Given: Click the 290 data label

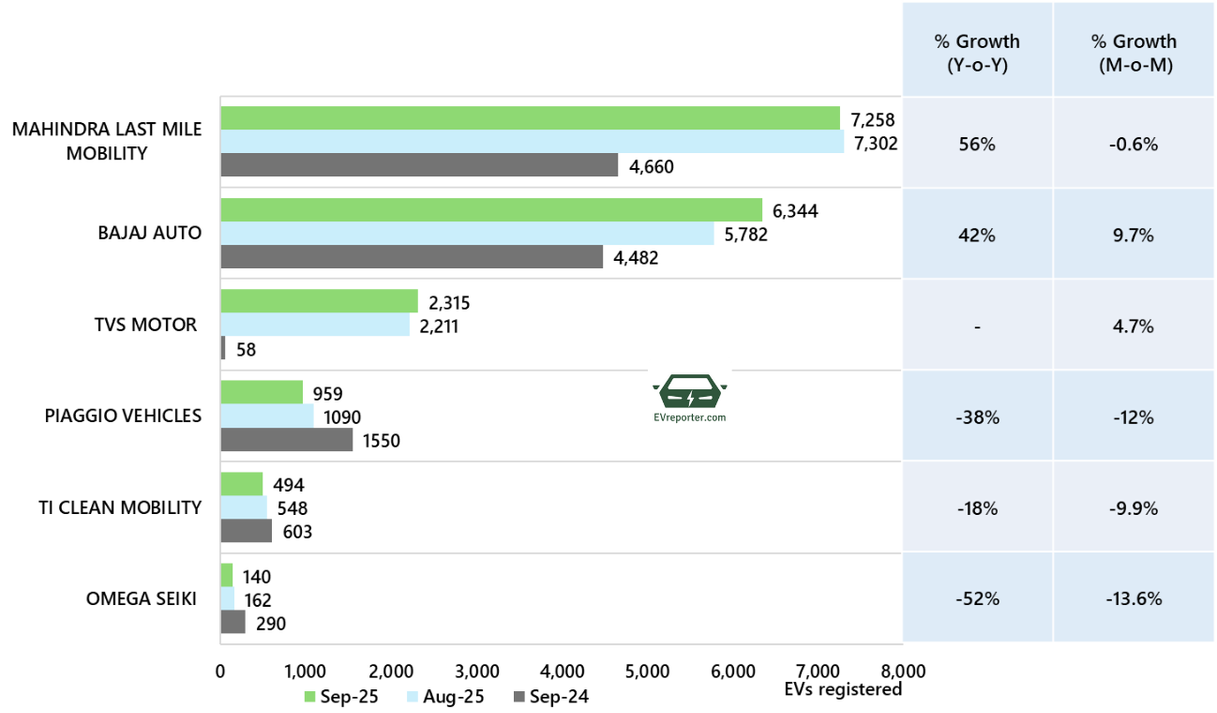Looking at the screenshot, I should [x=270, y=624].
